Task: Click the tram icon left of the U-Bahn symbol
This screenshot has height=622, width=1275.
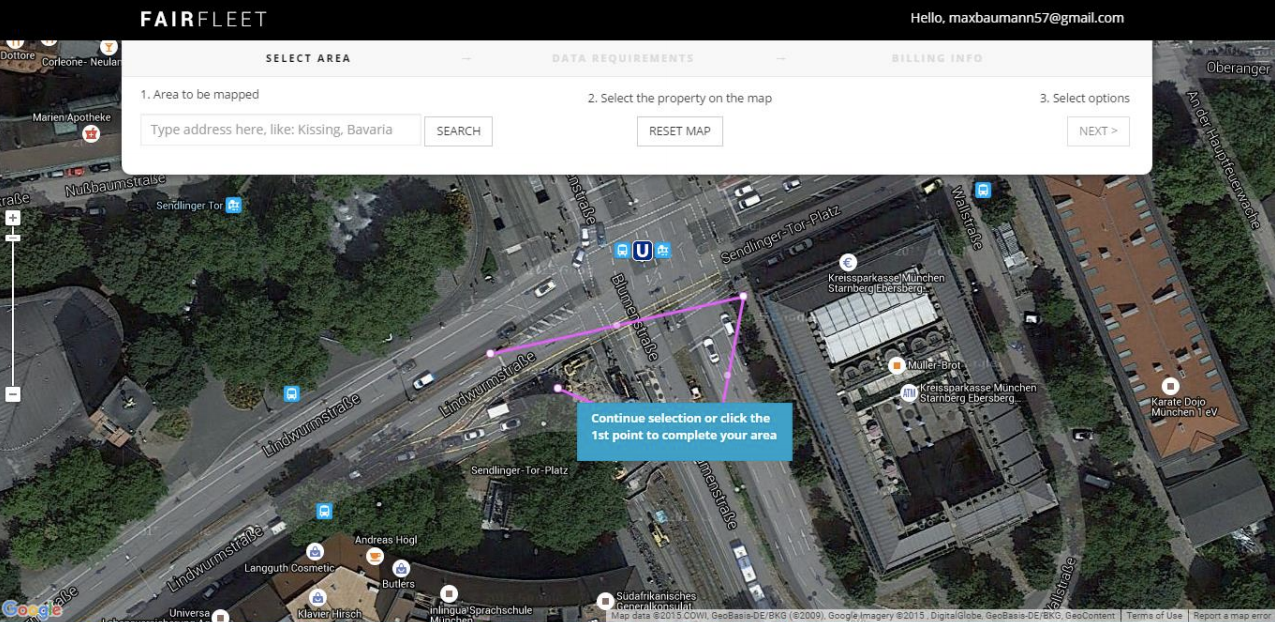Action: tap(622, 250)
